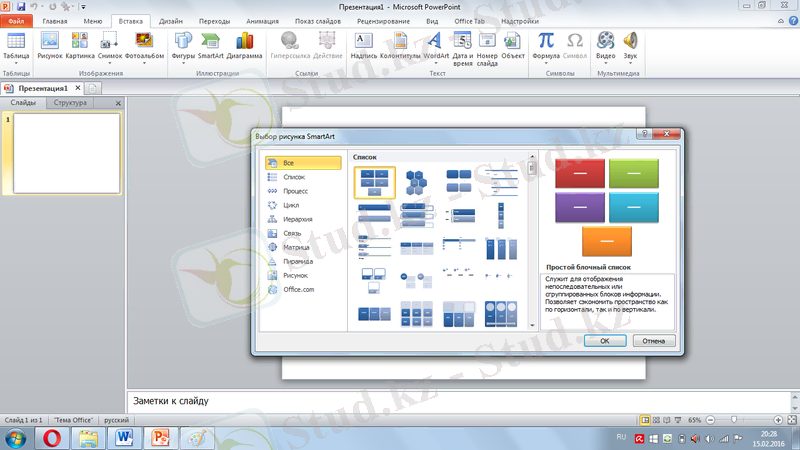Add a text box with Надпись
Viewport: 800px width, 450px height.
point(363,45)
